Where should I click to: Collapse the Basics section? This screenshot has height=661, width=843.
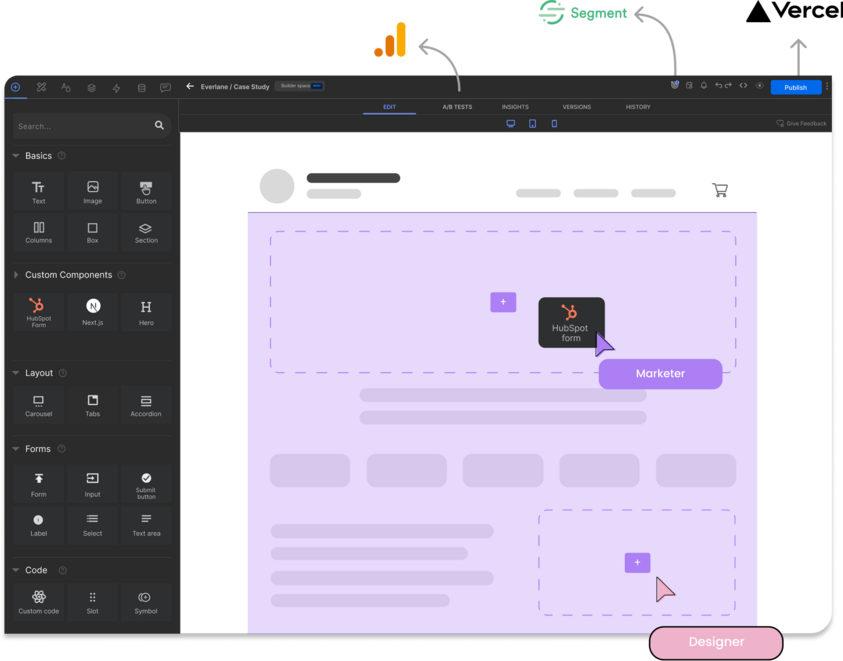coord(16,156)
